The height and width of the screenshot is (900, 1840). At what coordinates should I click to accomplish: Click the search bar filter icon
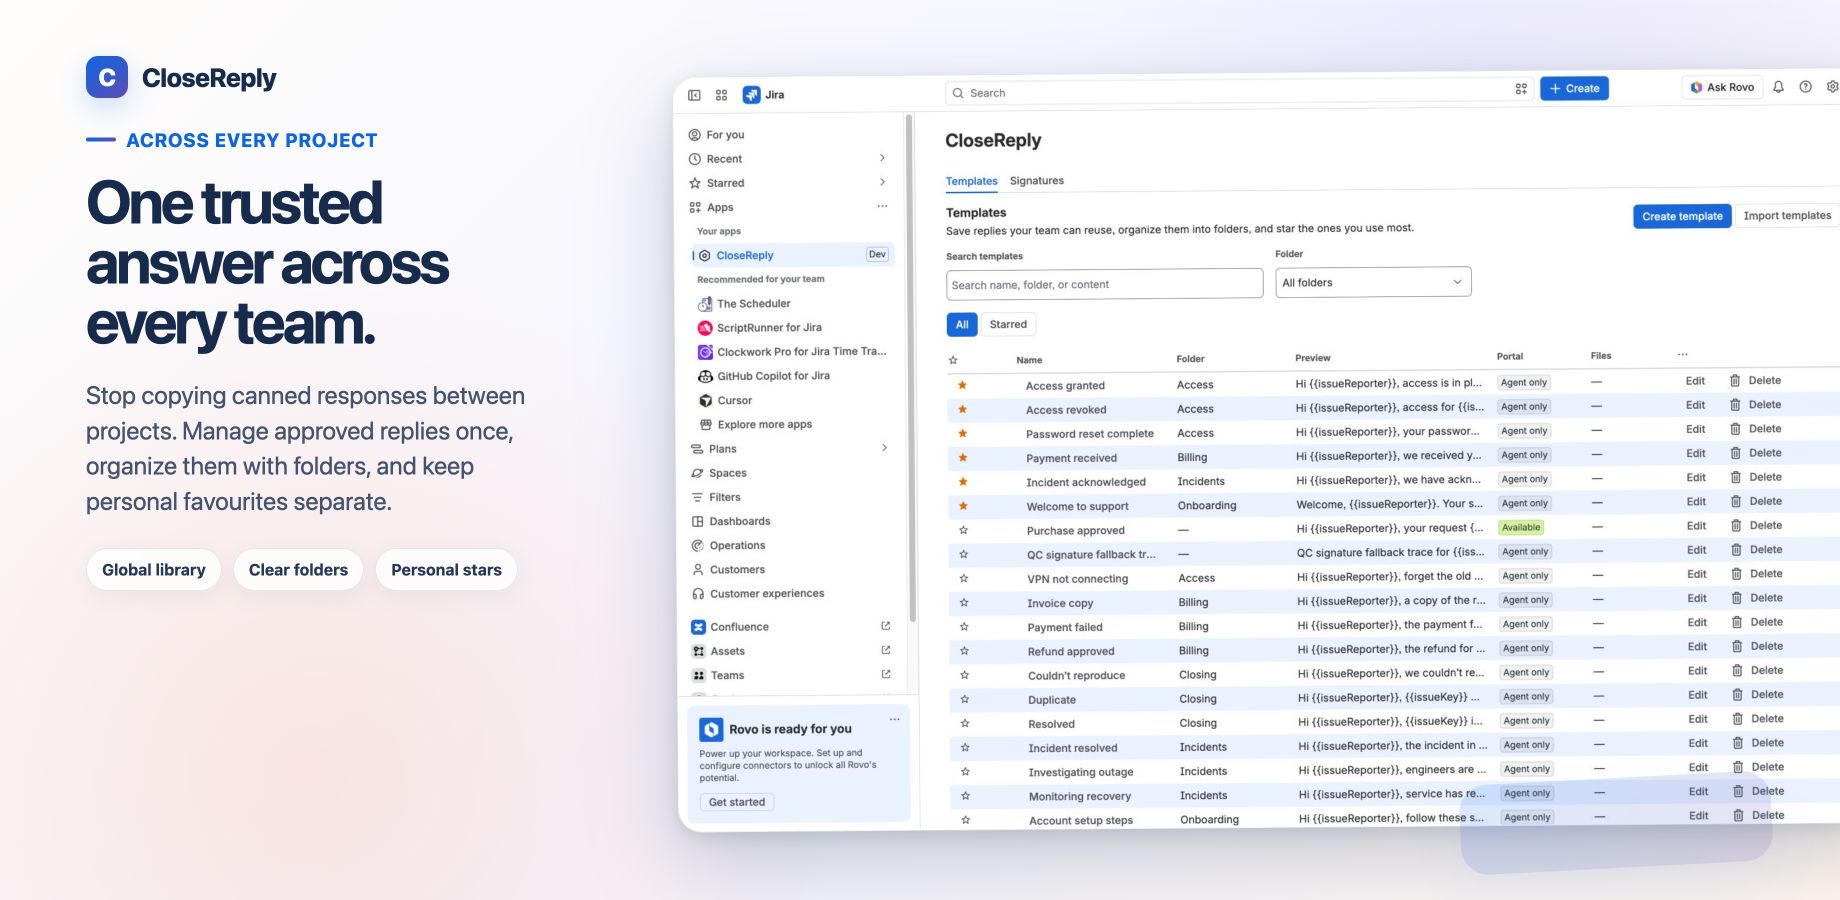(1521, 89)
